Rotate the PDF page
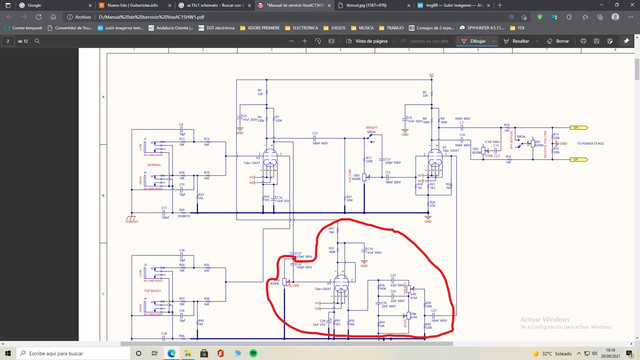Viewport: 640px width, 360px height. pos(318,41)
